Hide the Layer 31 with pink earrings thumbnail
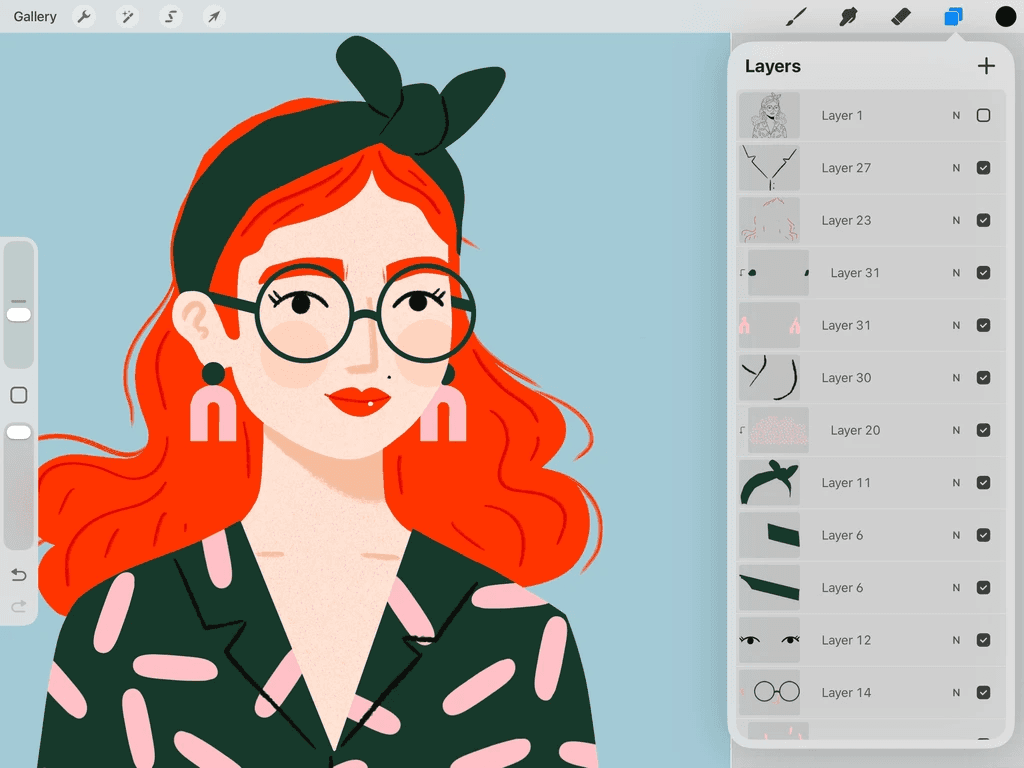Screen dimensions: 1024x768 click(x=984, y=325)
